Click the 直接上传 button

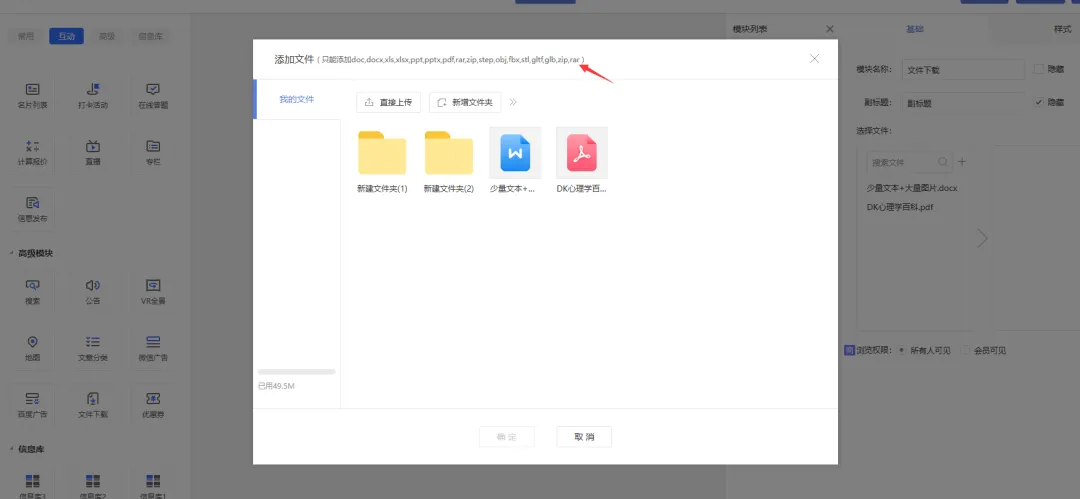click(x=388, y=103)
